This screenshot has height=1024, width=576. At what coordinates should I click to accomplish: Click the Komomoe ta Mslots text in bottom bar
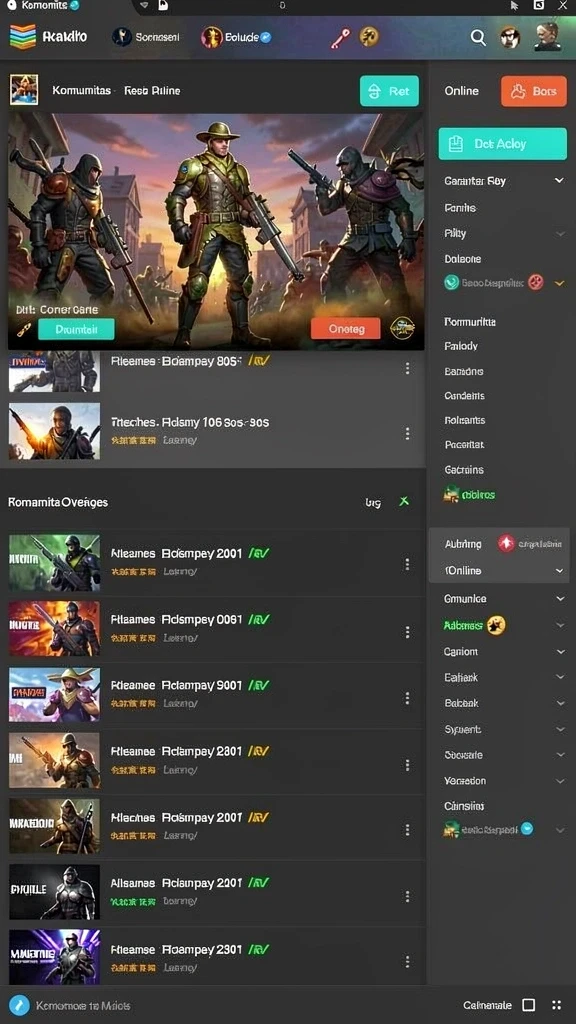tap(83, 1006)
